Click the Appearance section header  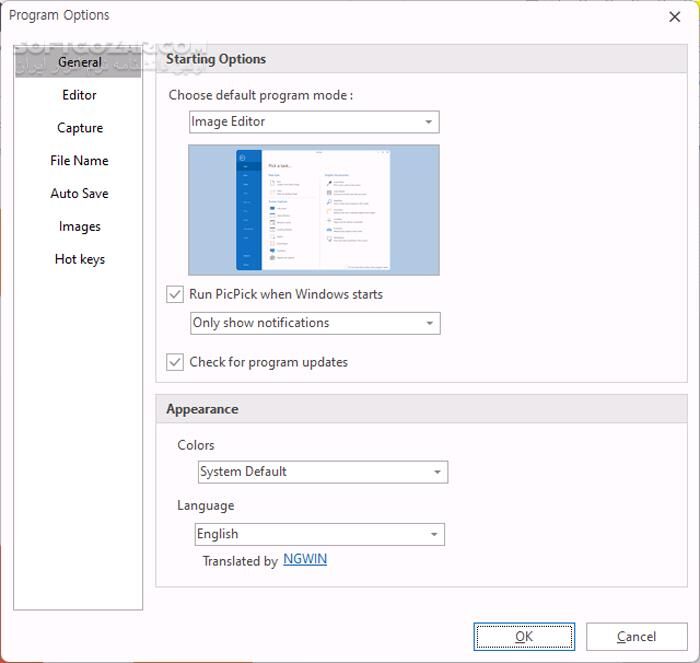point(202,409)
